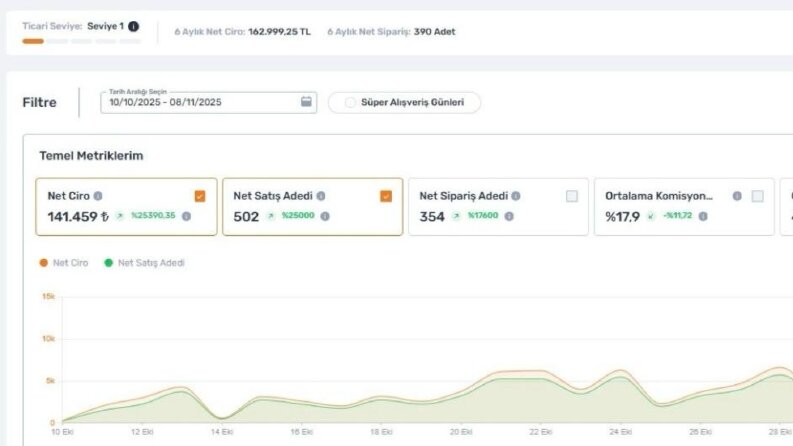This screenshot has height=446, width=793.
Task: Click the Net Ciro upward trend arrow
Action: (120, 216)
